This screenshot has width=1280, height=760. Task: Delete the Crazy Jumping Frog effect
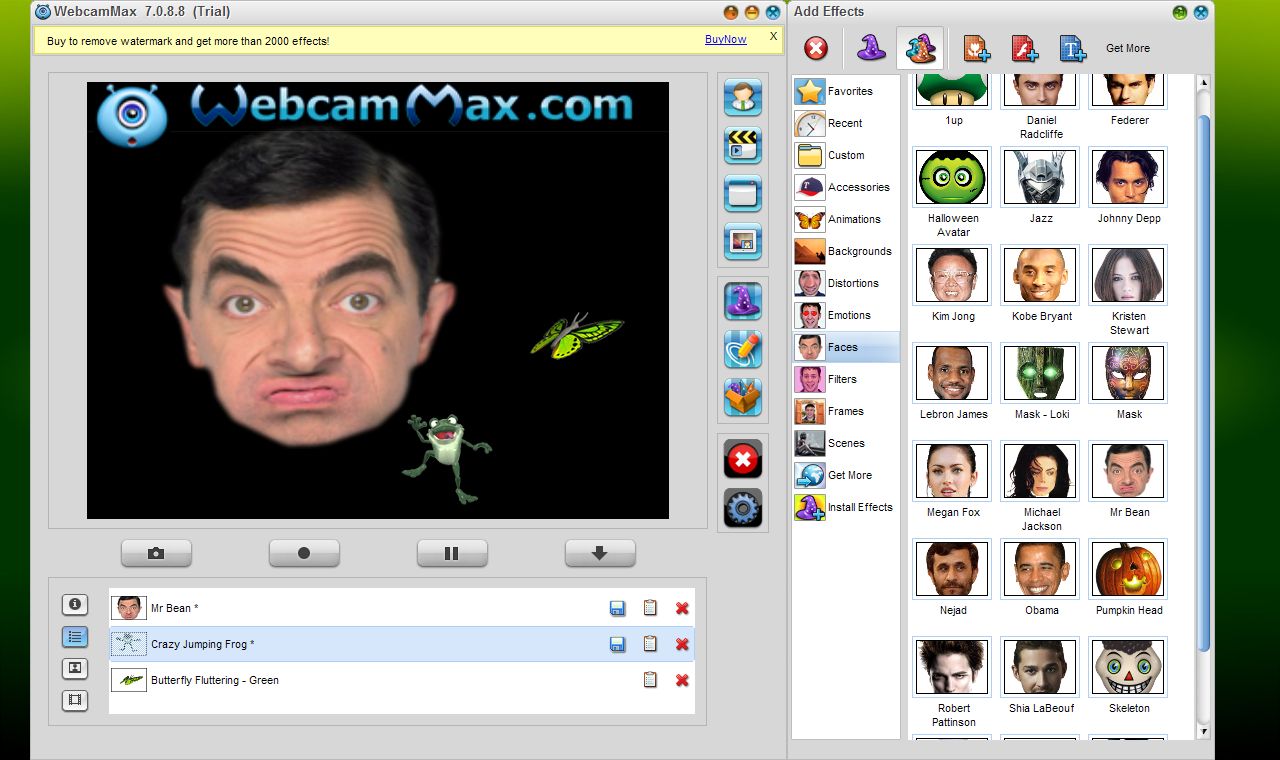point(682,644)
